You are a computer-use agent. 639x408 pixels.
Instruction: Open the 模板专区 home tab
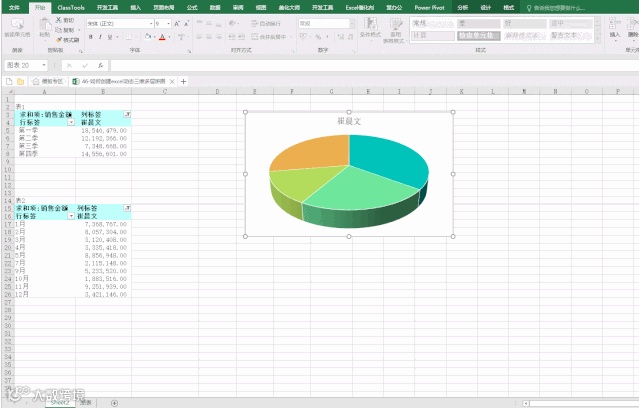pos(48,82)
